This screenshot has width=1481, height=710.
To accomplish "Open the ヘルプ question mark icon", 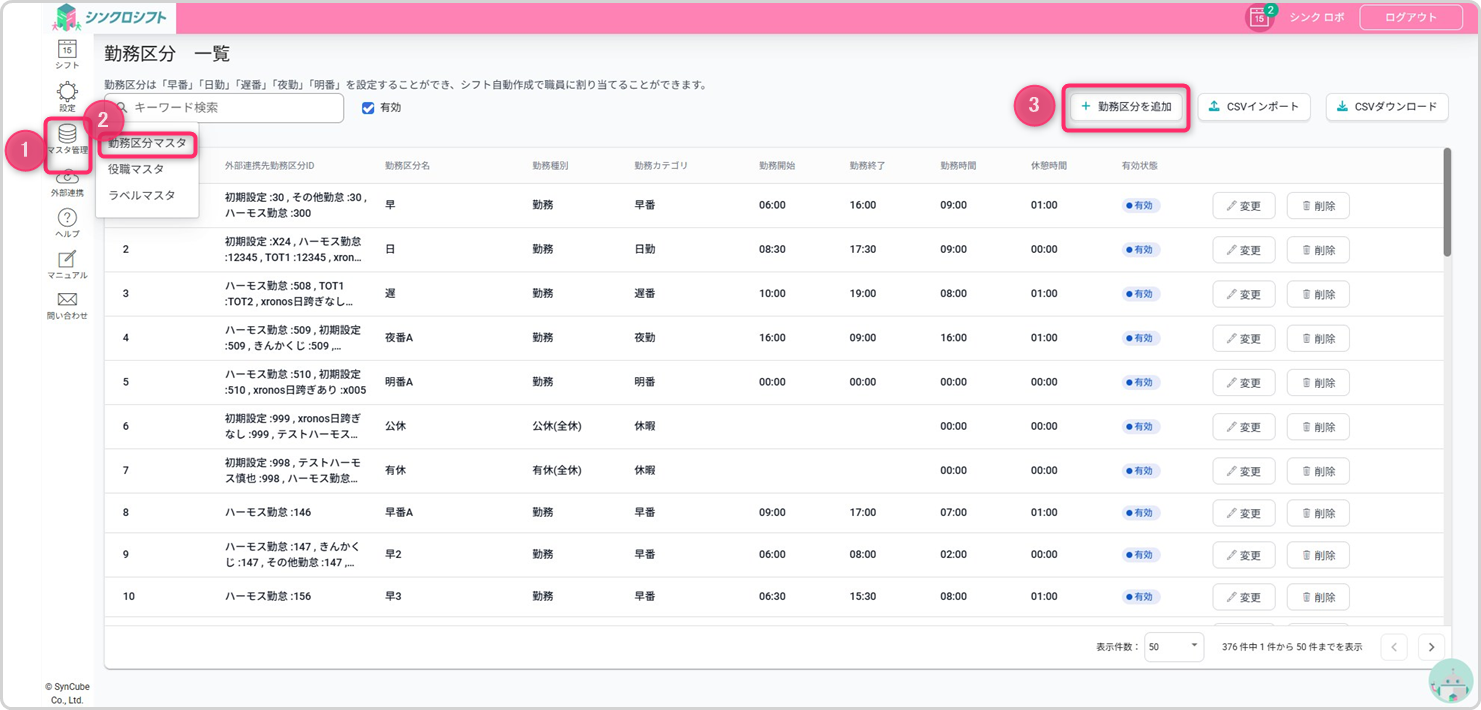I will point(67,218).
